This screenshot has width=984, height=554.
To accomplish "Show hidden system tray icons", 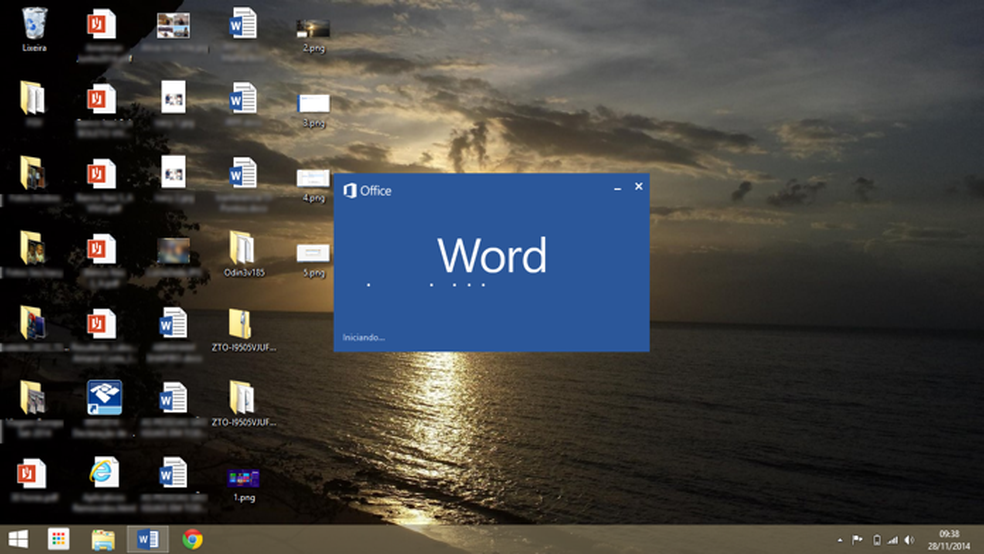I will [x=840, y=540].
